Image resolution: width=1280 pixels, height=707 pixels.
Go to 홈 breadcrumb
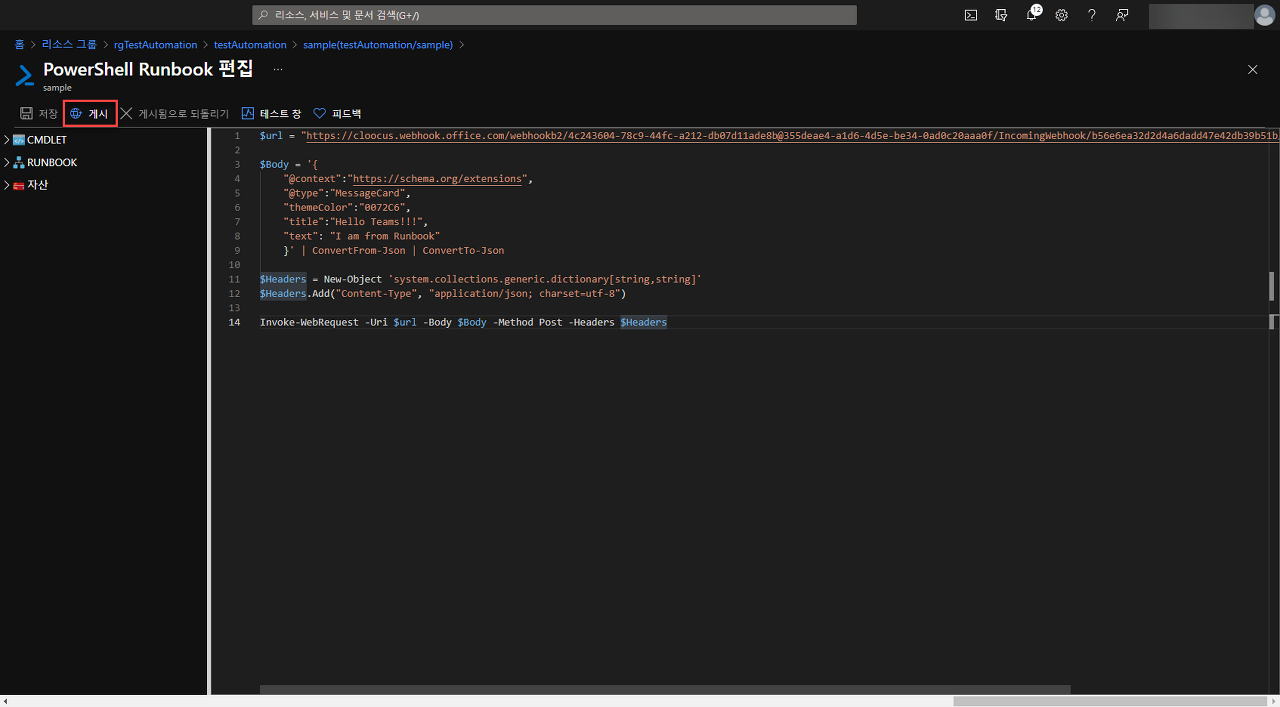click(19, 44)
